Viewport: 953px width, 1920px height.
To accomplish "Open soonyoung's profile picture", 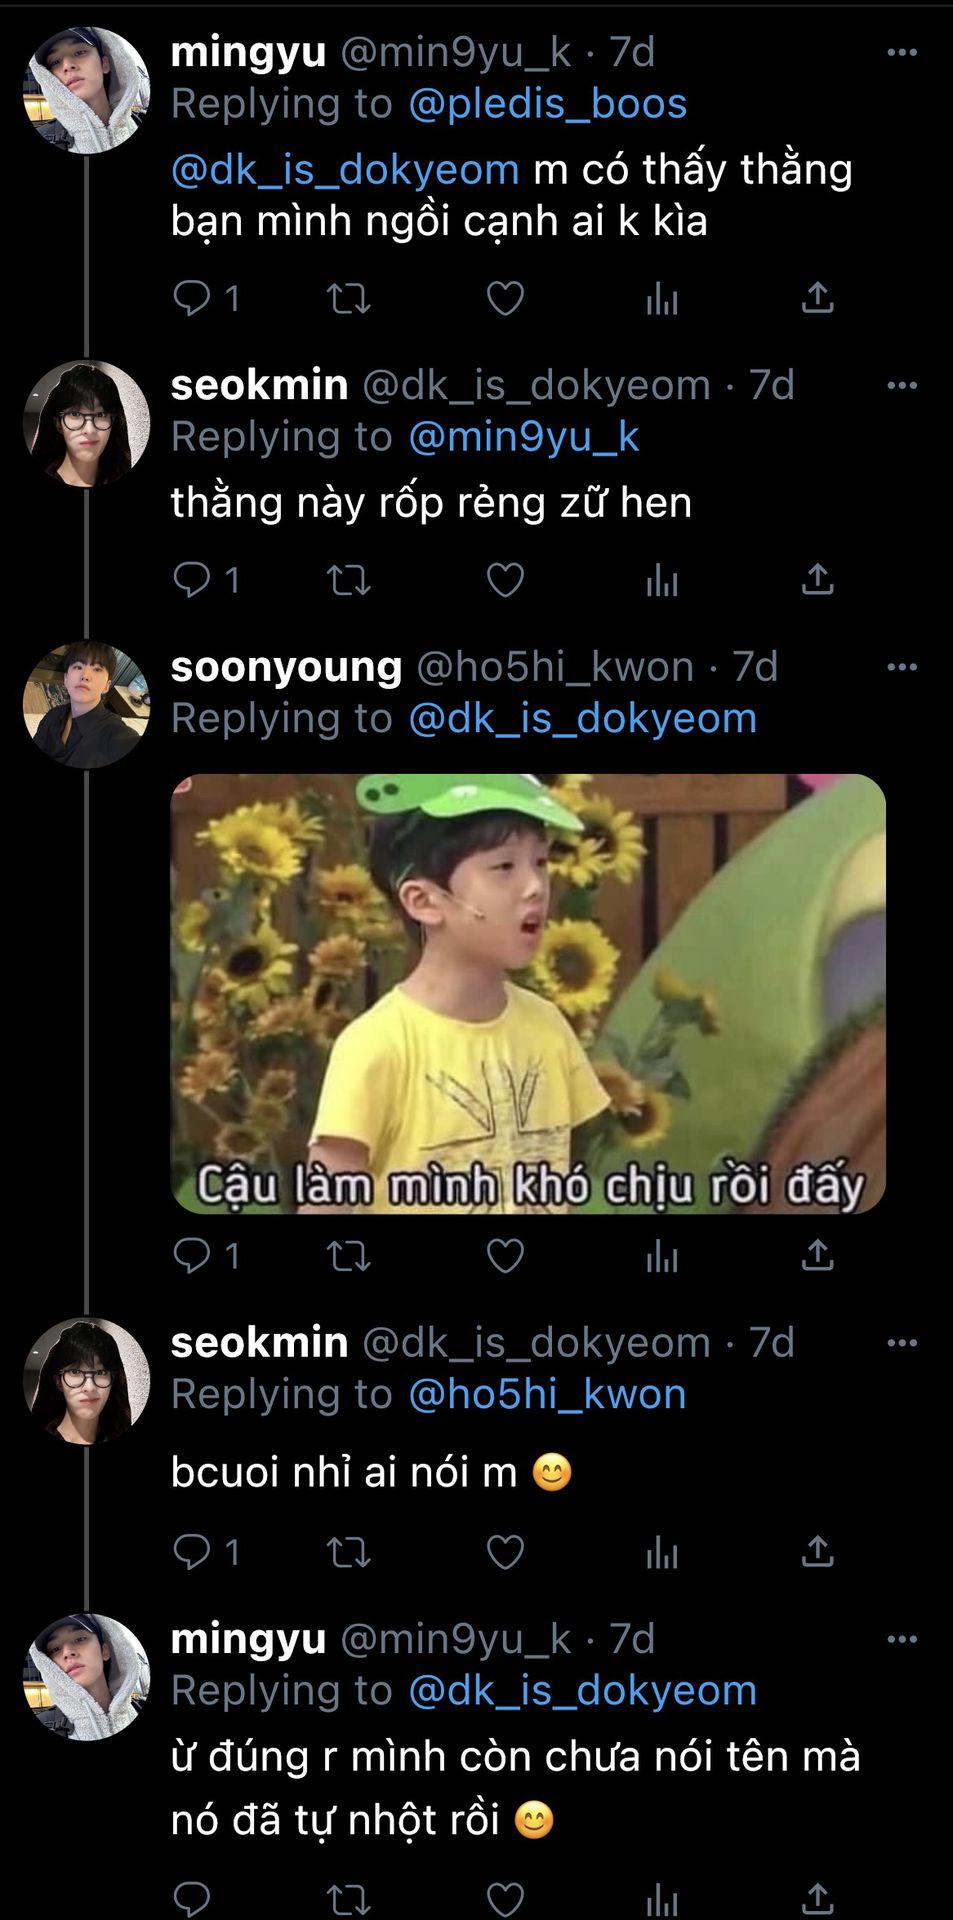I will pos(86,704).
